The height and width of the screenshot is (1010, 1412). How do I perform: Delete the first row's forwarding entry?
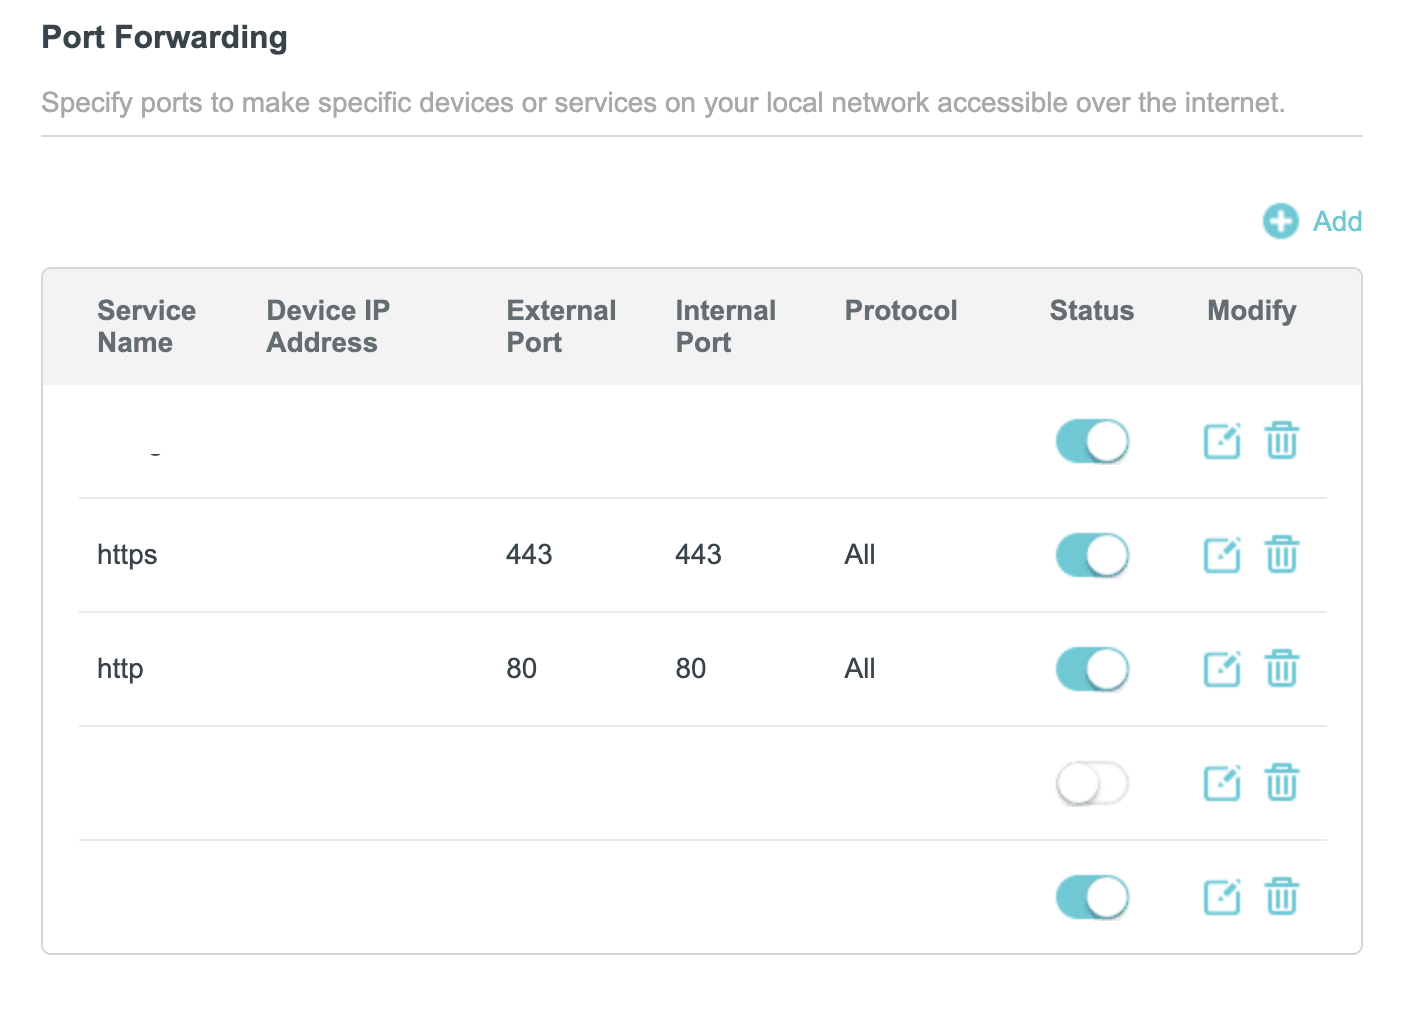click(x=1281, y=441)
